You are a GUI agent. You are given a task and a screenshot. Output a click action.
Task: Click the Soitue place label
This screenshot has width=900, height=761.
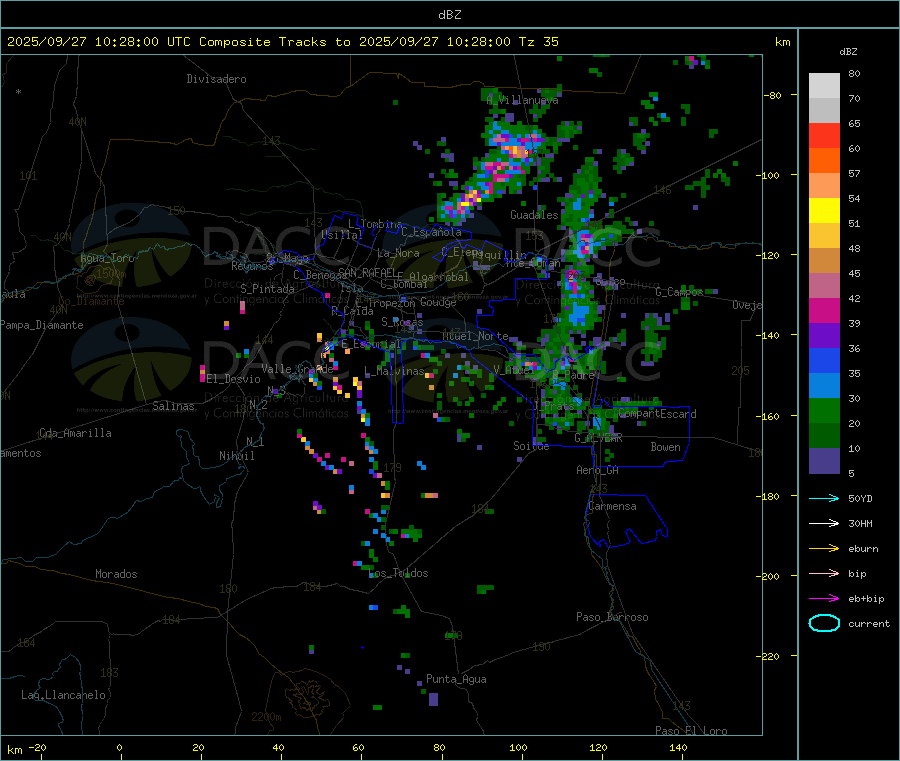tap(531, 446)
